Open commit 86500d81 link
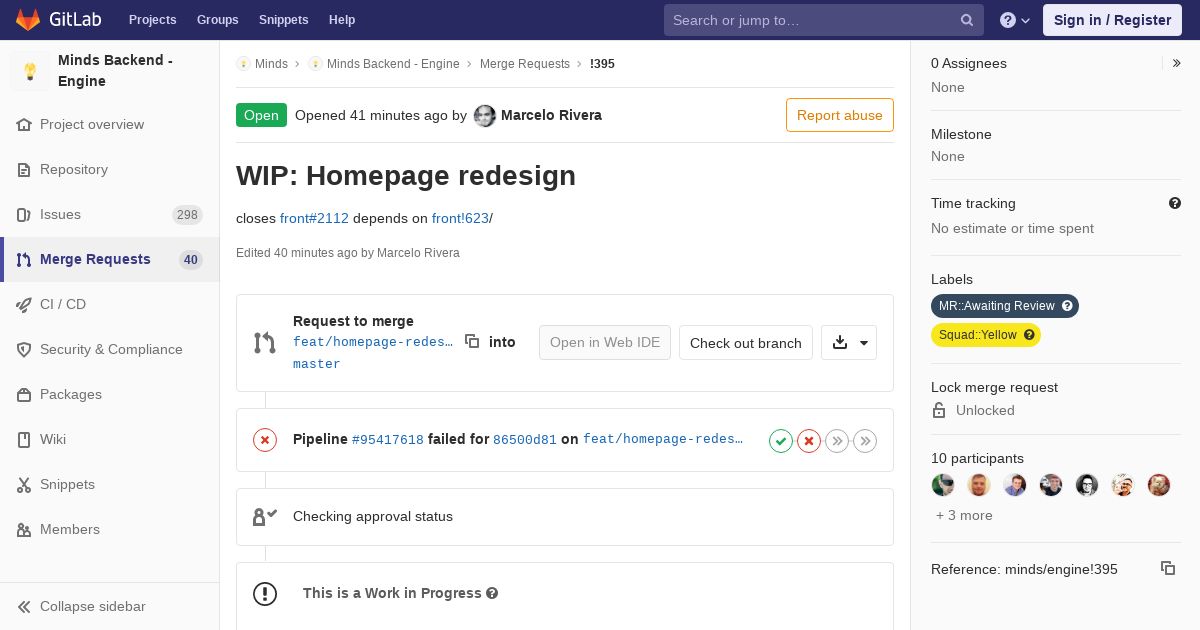The width and height of the screenshot is (1200, 630). tap(525, 439)
